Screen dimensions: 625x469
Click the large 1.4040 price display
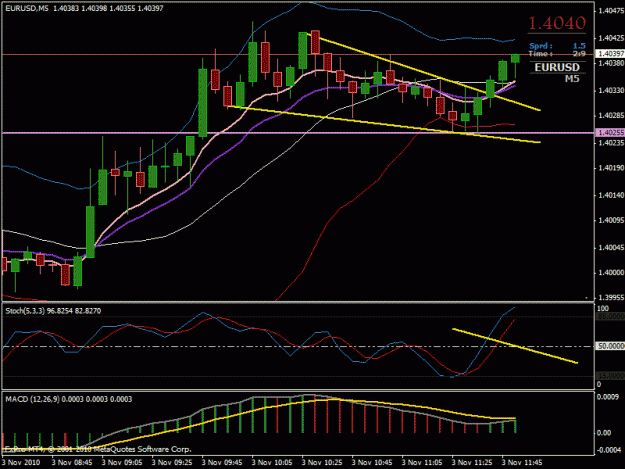(x=556, y=23)
